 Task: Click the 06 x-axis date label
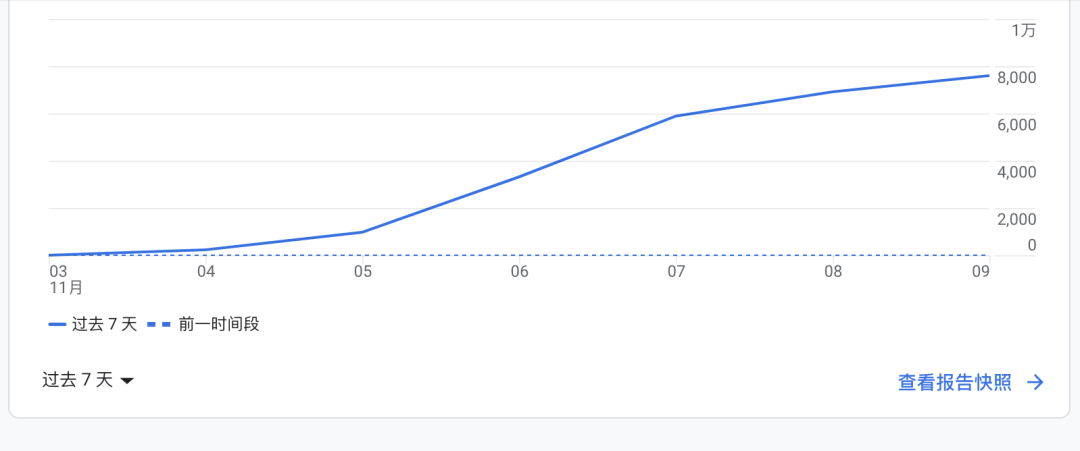[519, 271]
